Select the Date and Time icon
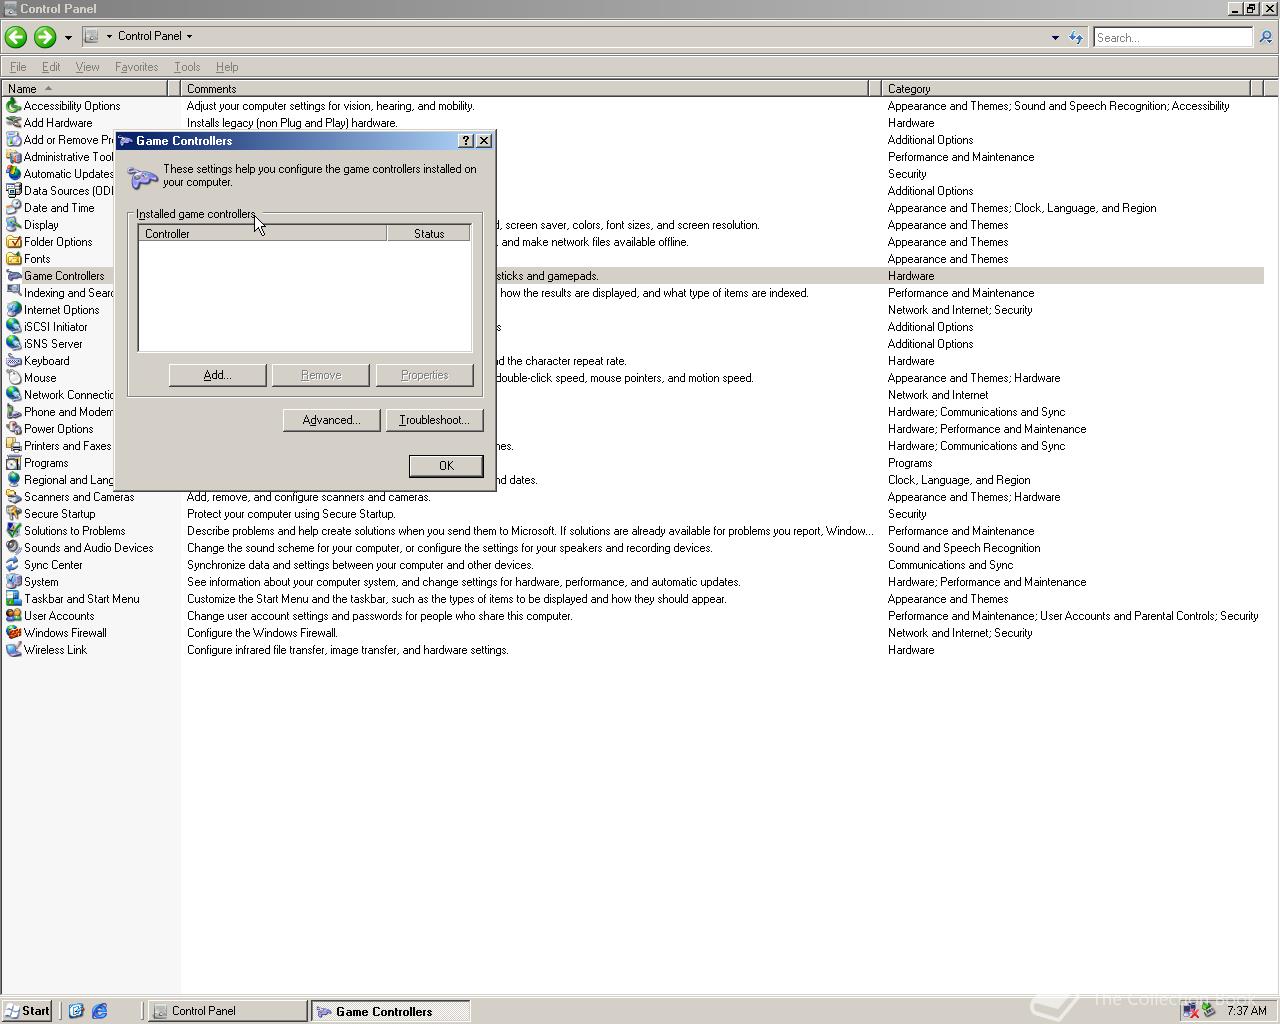This screenshot has height=1024, width=1280. [x=13, y=208]
